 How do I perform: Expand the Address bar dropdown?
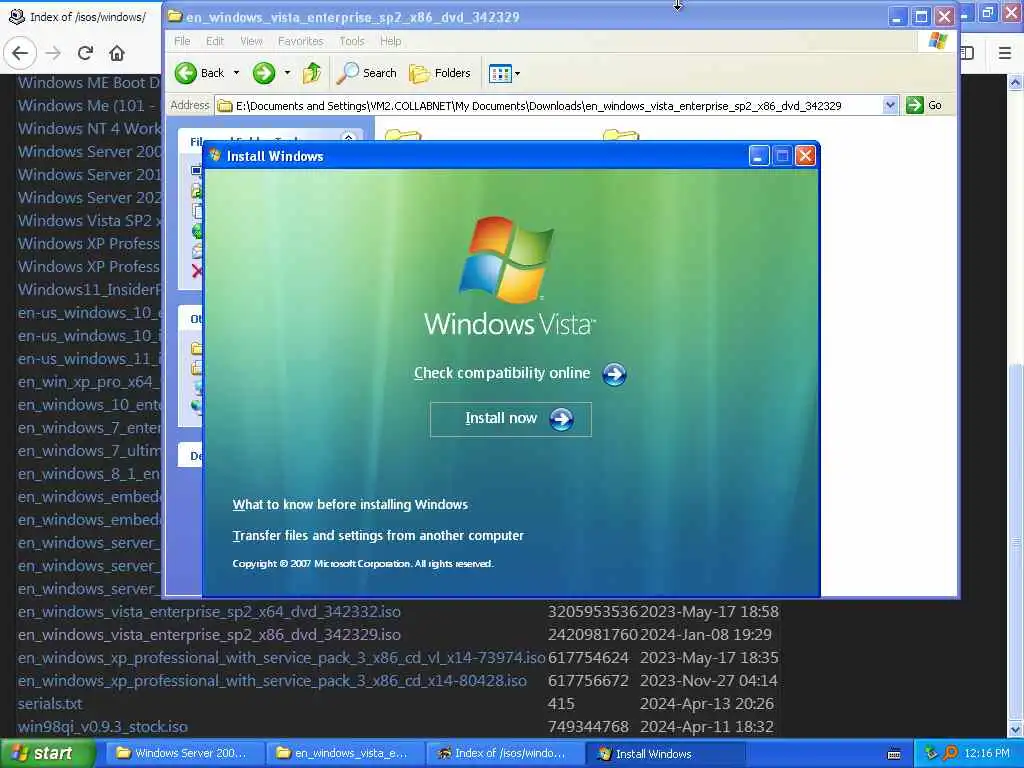(x=889, y=105)
